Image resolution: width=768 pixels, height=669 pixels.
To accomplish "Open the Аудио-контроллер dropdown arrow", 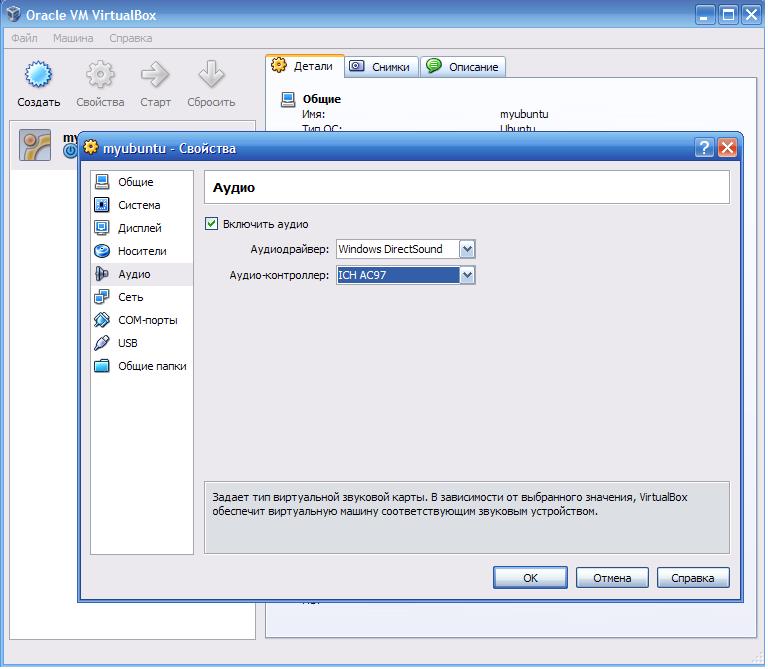I will click(467, 275).
